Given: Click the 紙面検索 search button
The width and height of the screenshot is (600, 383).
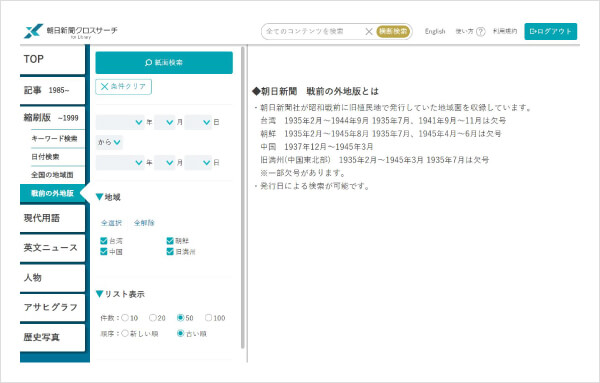Looking at the screenshot, I should click(164, 62).
